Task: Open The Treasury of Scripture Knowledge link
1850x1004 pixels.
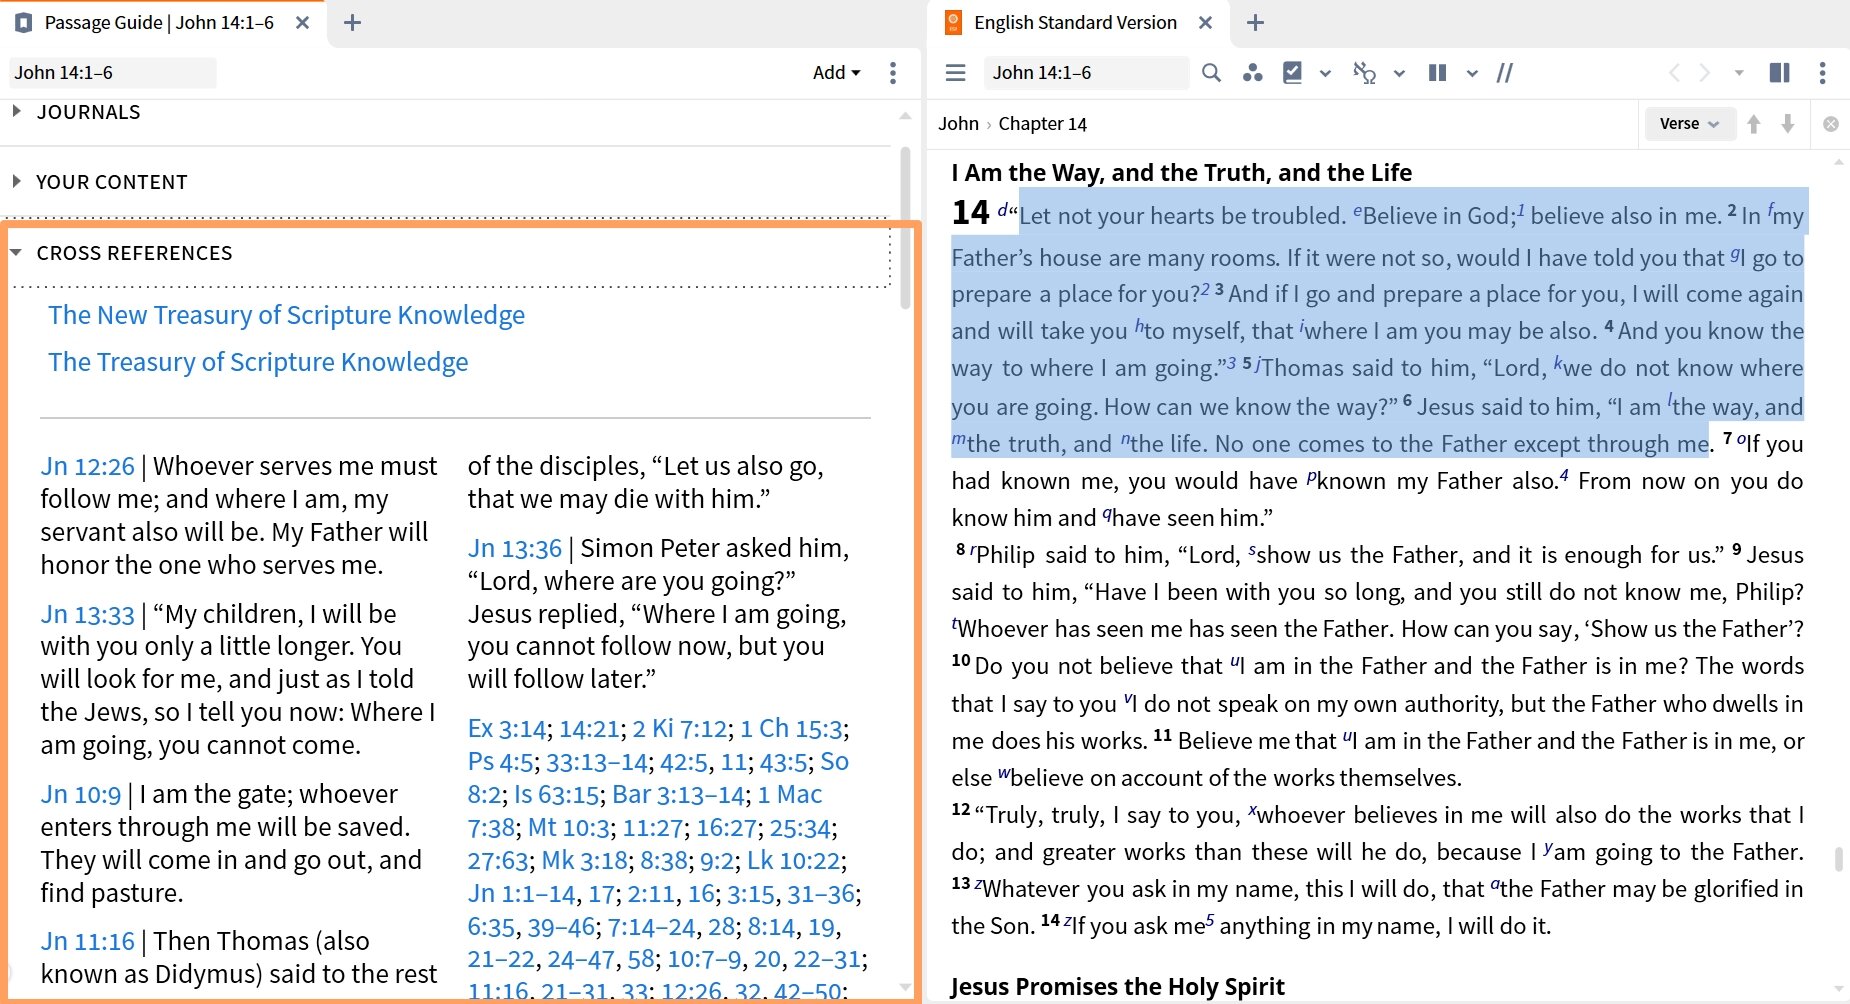Action: [258, 362]
